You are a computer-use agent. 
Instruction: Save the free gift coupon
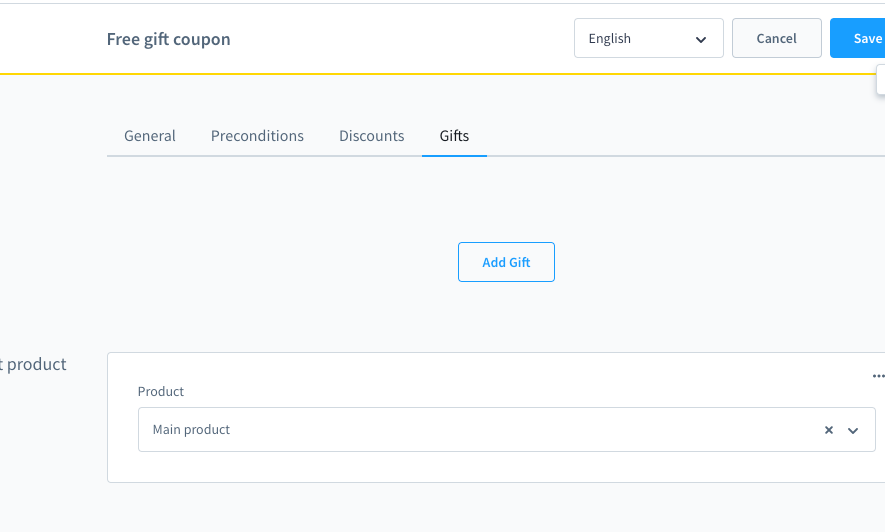(864, 39)
